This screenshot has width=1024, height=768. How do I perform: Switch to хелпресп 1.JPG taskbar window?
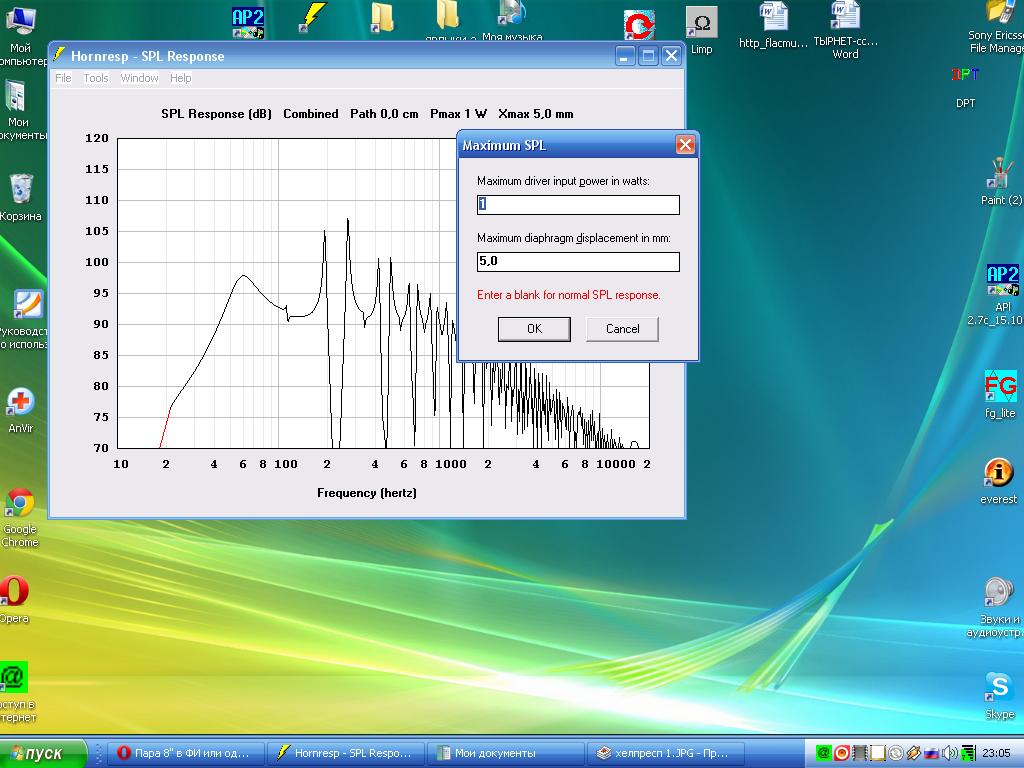666,753
